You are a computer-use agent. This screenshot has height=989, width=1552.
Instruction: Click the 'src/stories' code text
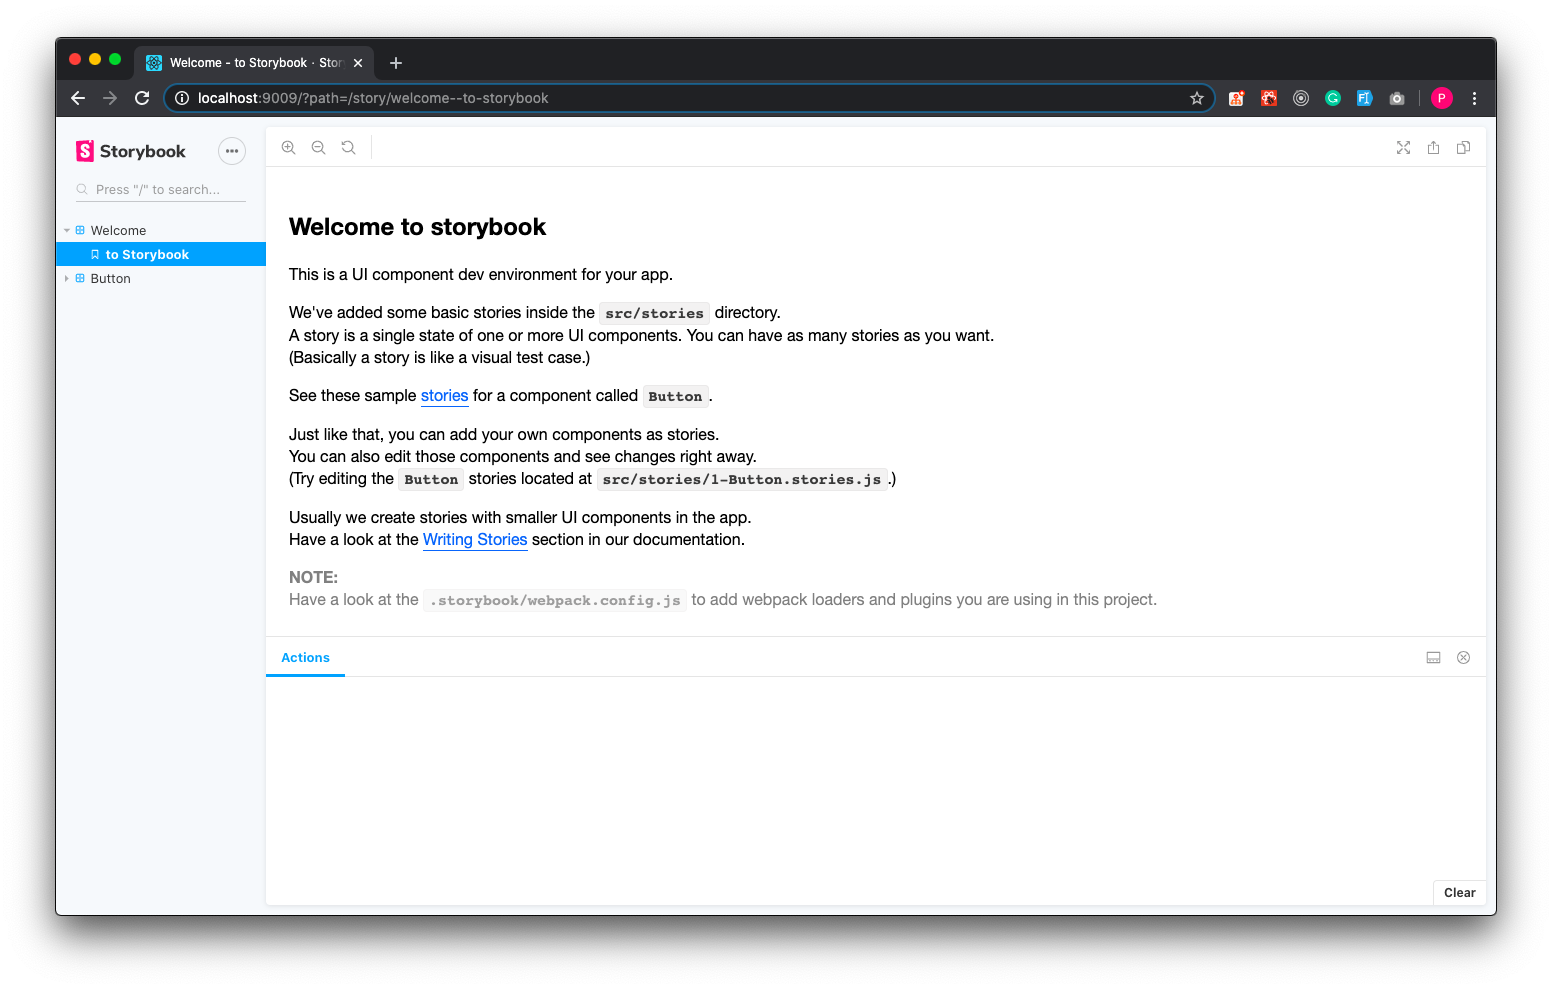pos(654,313)
